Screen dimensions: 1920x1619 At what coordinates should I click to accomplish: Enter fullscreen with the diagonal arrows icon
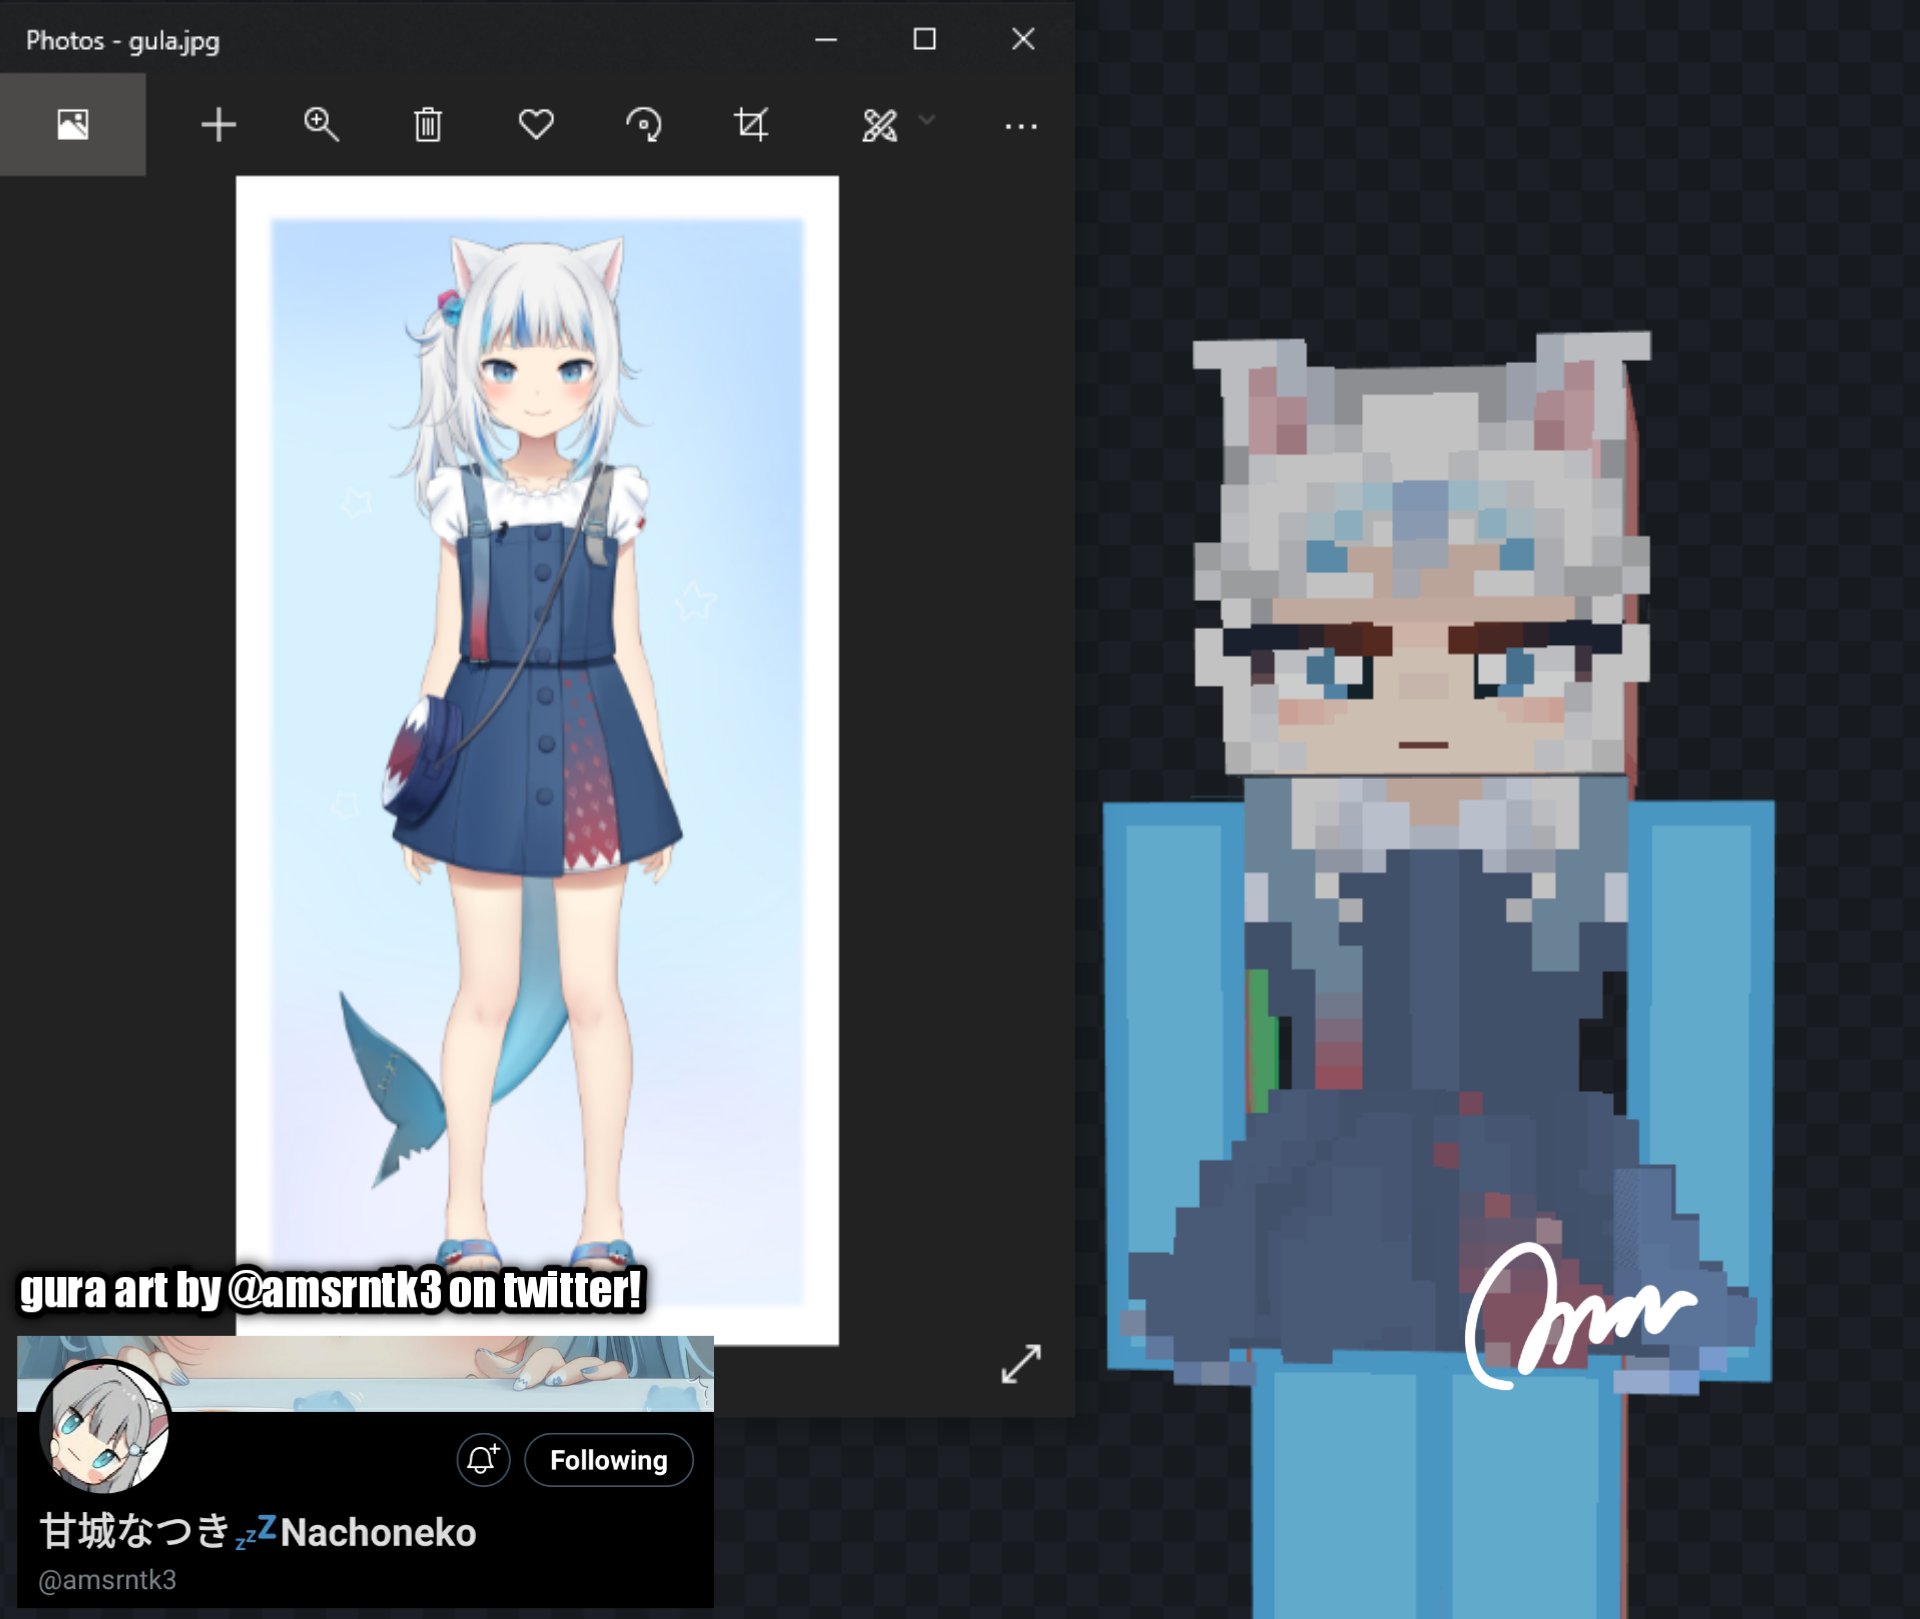coord(1021,1363)
